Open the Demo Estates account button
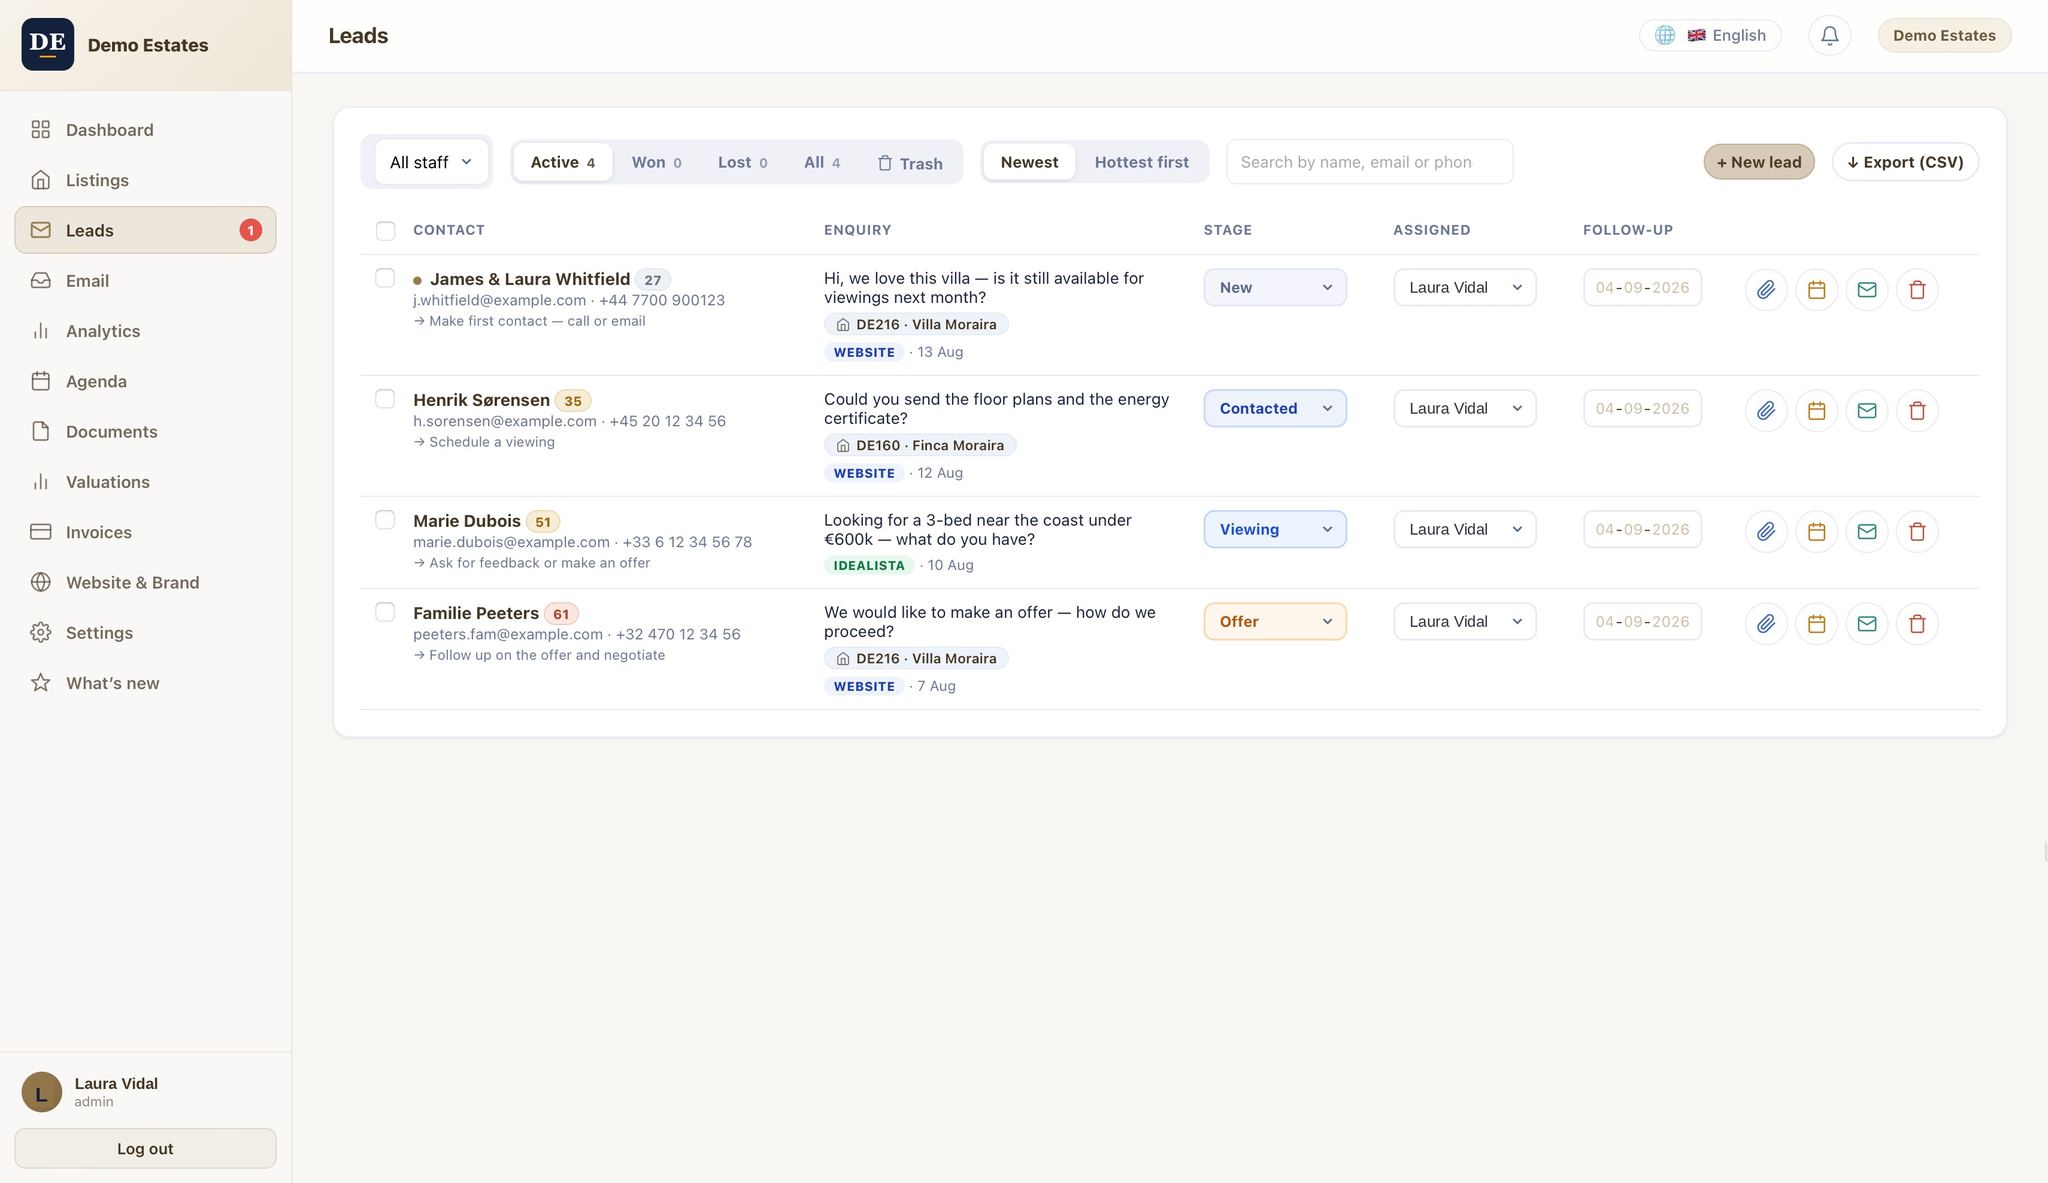 1944,36
